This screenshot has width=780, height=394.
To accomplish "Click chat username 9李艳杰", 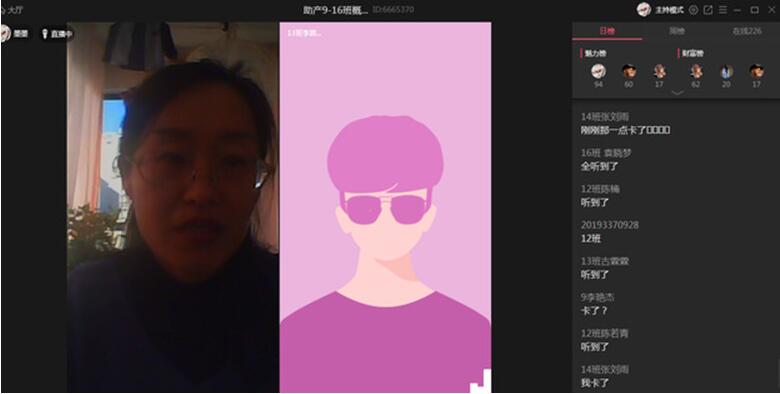I will pyautogui.click(x=597, y=297).
